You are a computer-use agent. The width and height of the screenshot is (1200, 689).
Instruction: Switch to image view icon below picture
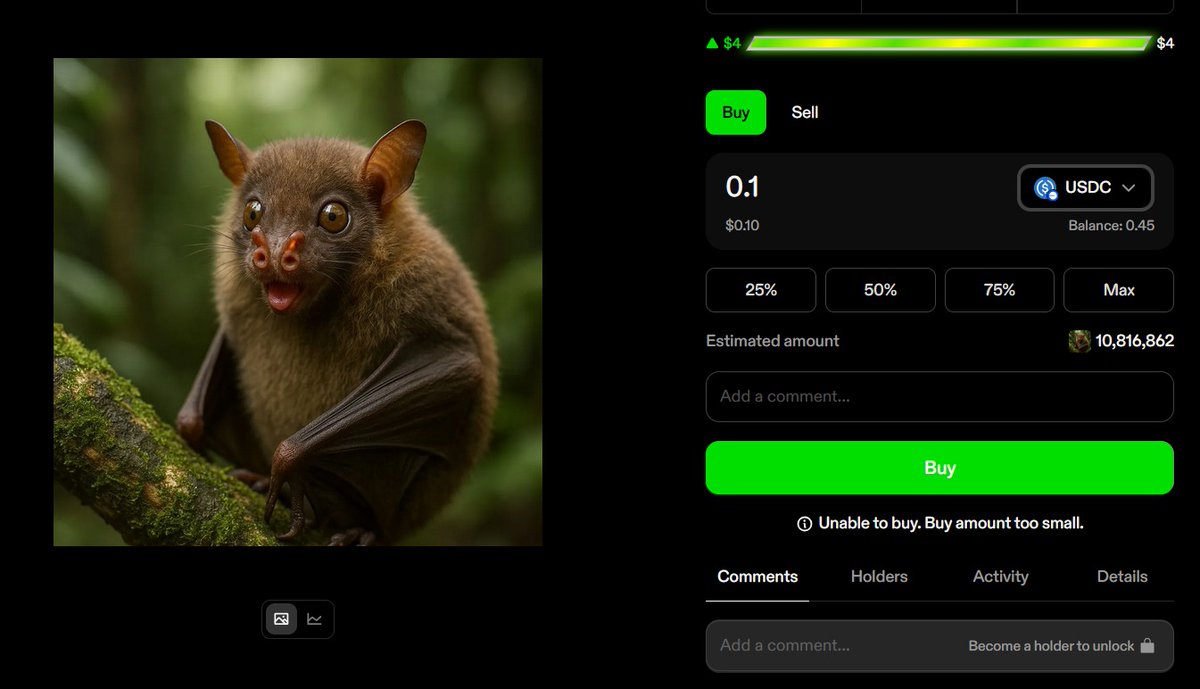(x=281, y=619)
